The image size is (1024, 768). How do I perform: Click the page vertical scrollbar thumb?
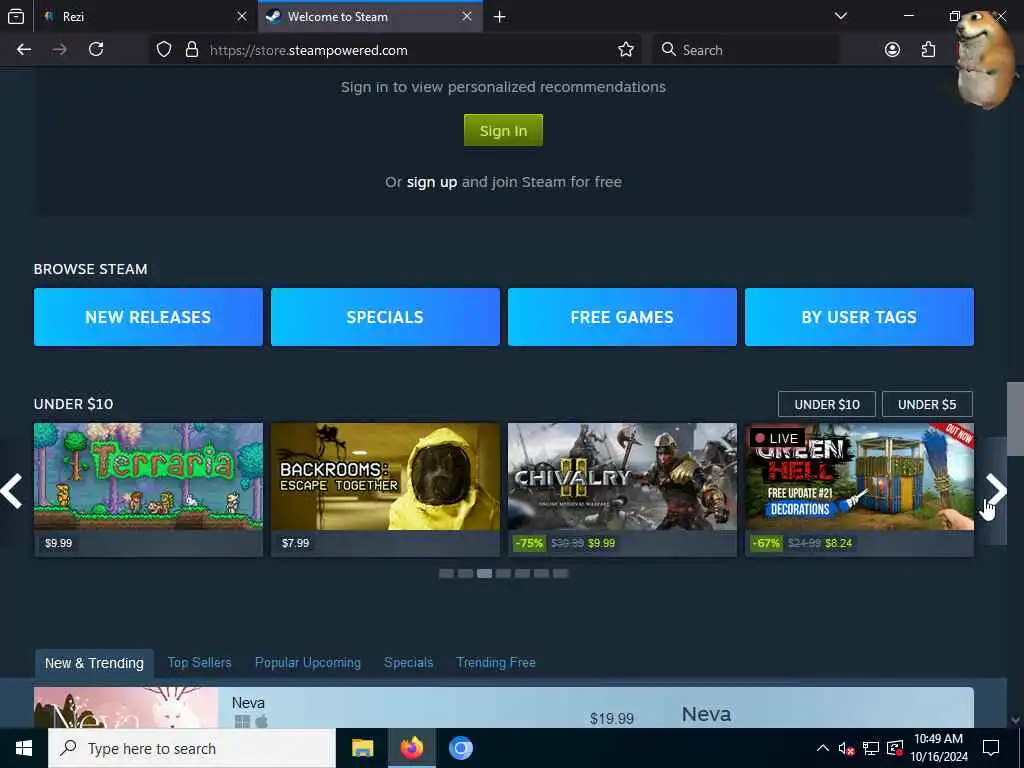coord(1015,418)
